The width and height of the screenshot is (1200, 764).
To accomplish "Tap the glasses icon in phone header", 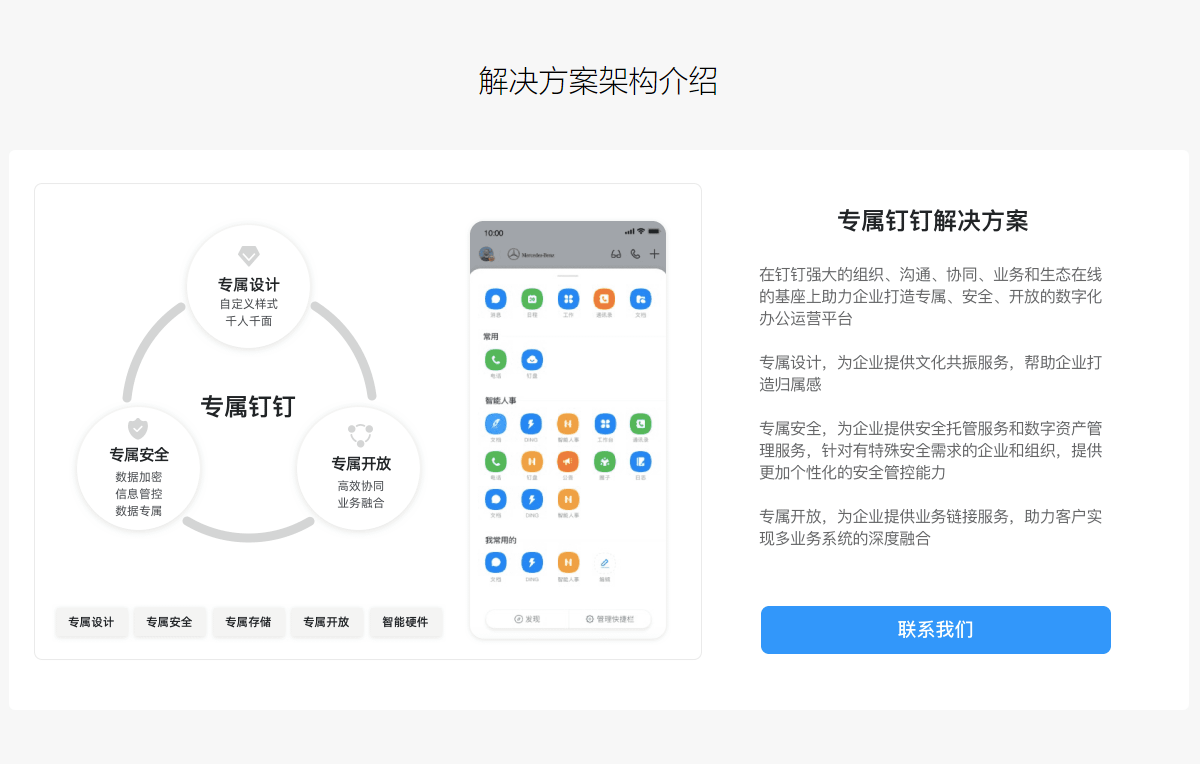I will coord(616,254).
